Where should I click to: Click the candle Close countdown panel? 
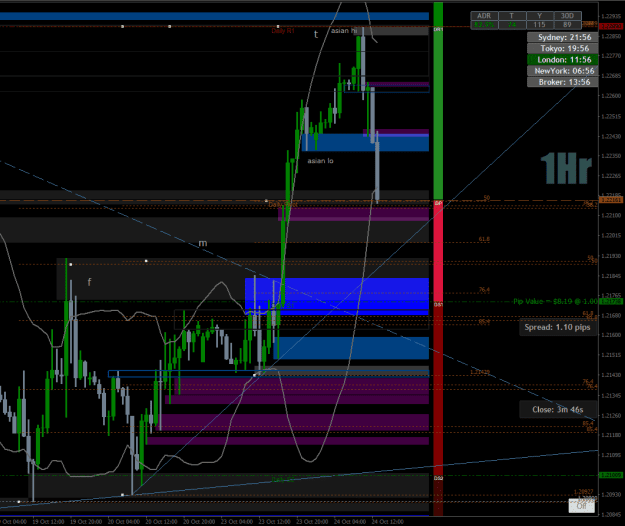coord(558,409)
